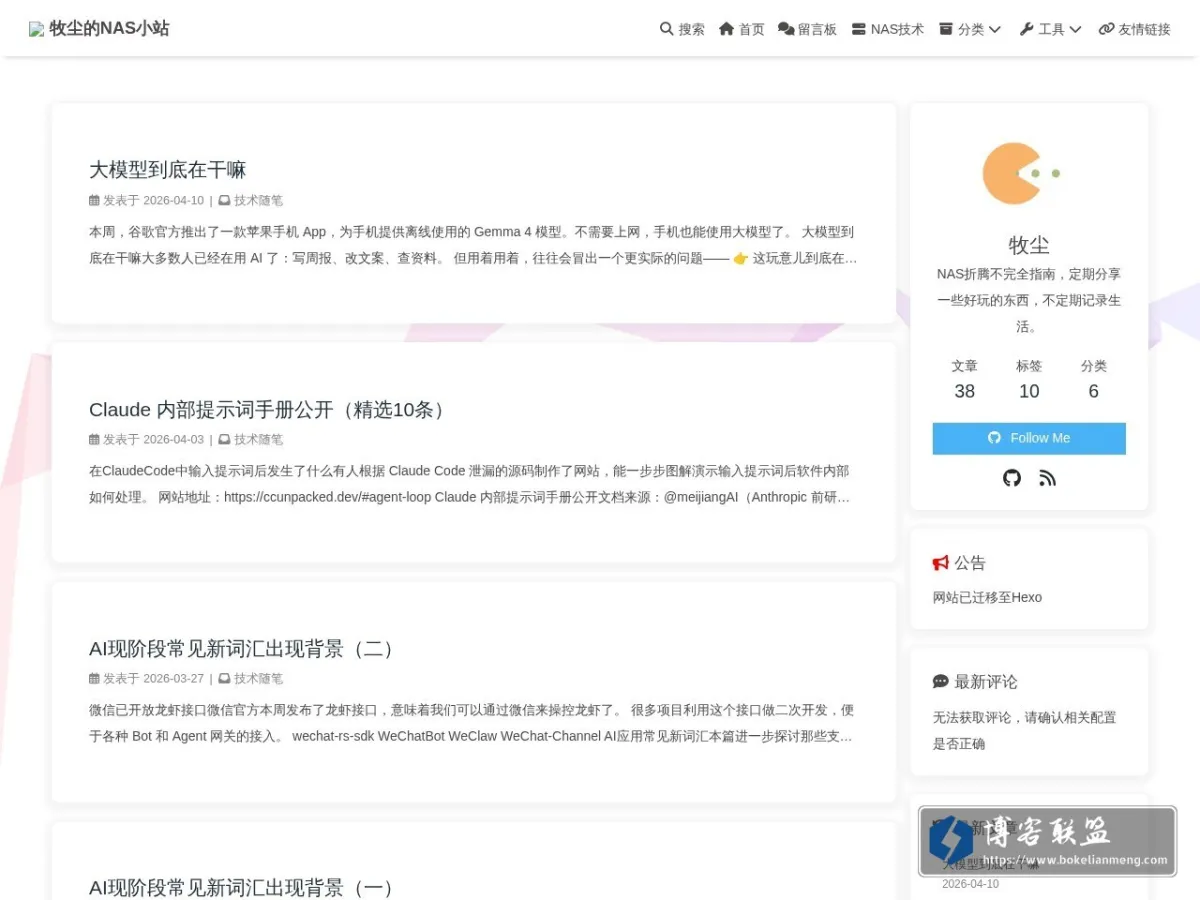Click the search magnifier icon
1200x900 pixels.
[x=667, y=29]
